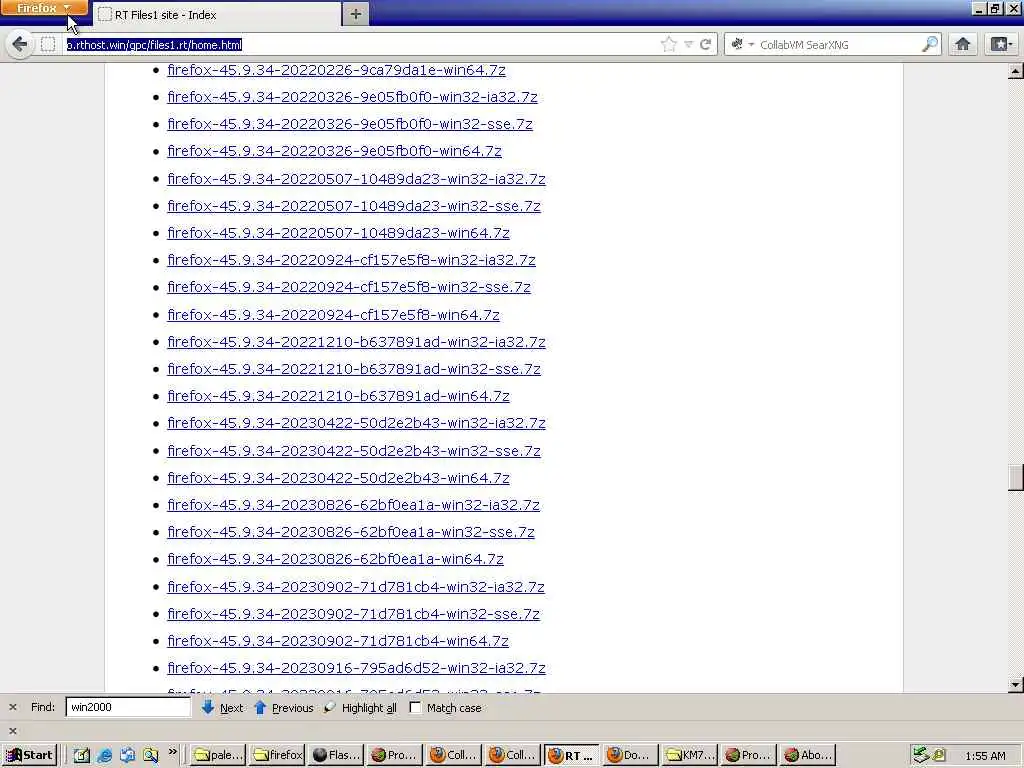Viewport: 1024px width, 768px height.
Task: Switch to firefox folder taskbar button
Action: (278, 755)
